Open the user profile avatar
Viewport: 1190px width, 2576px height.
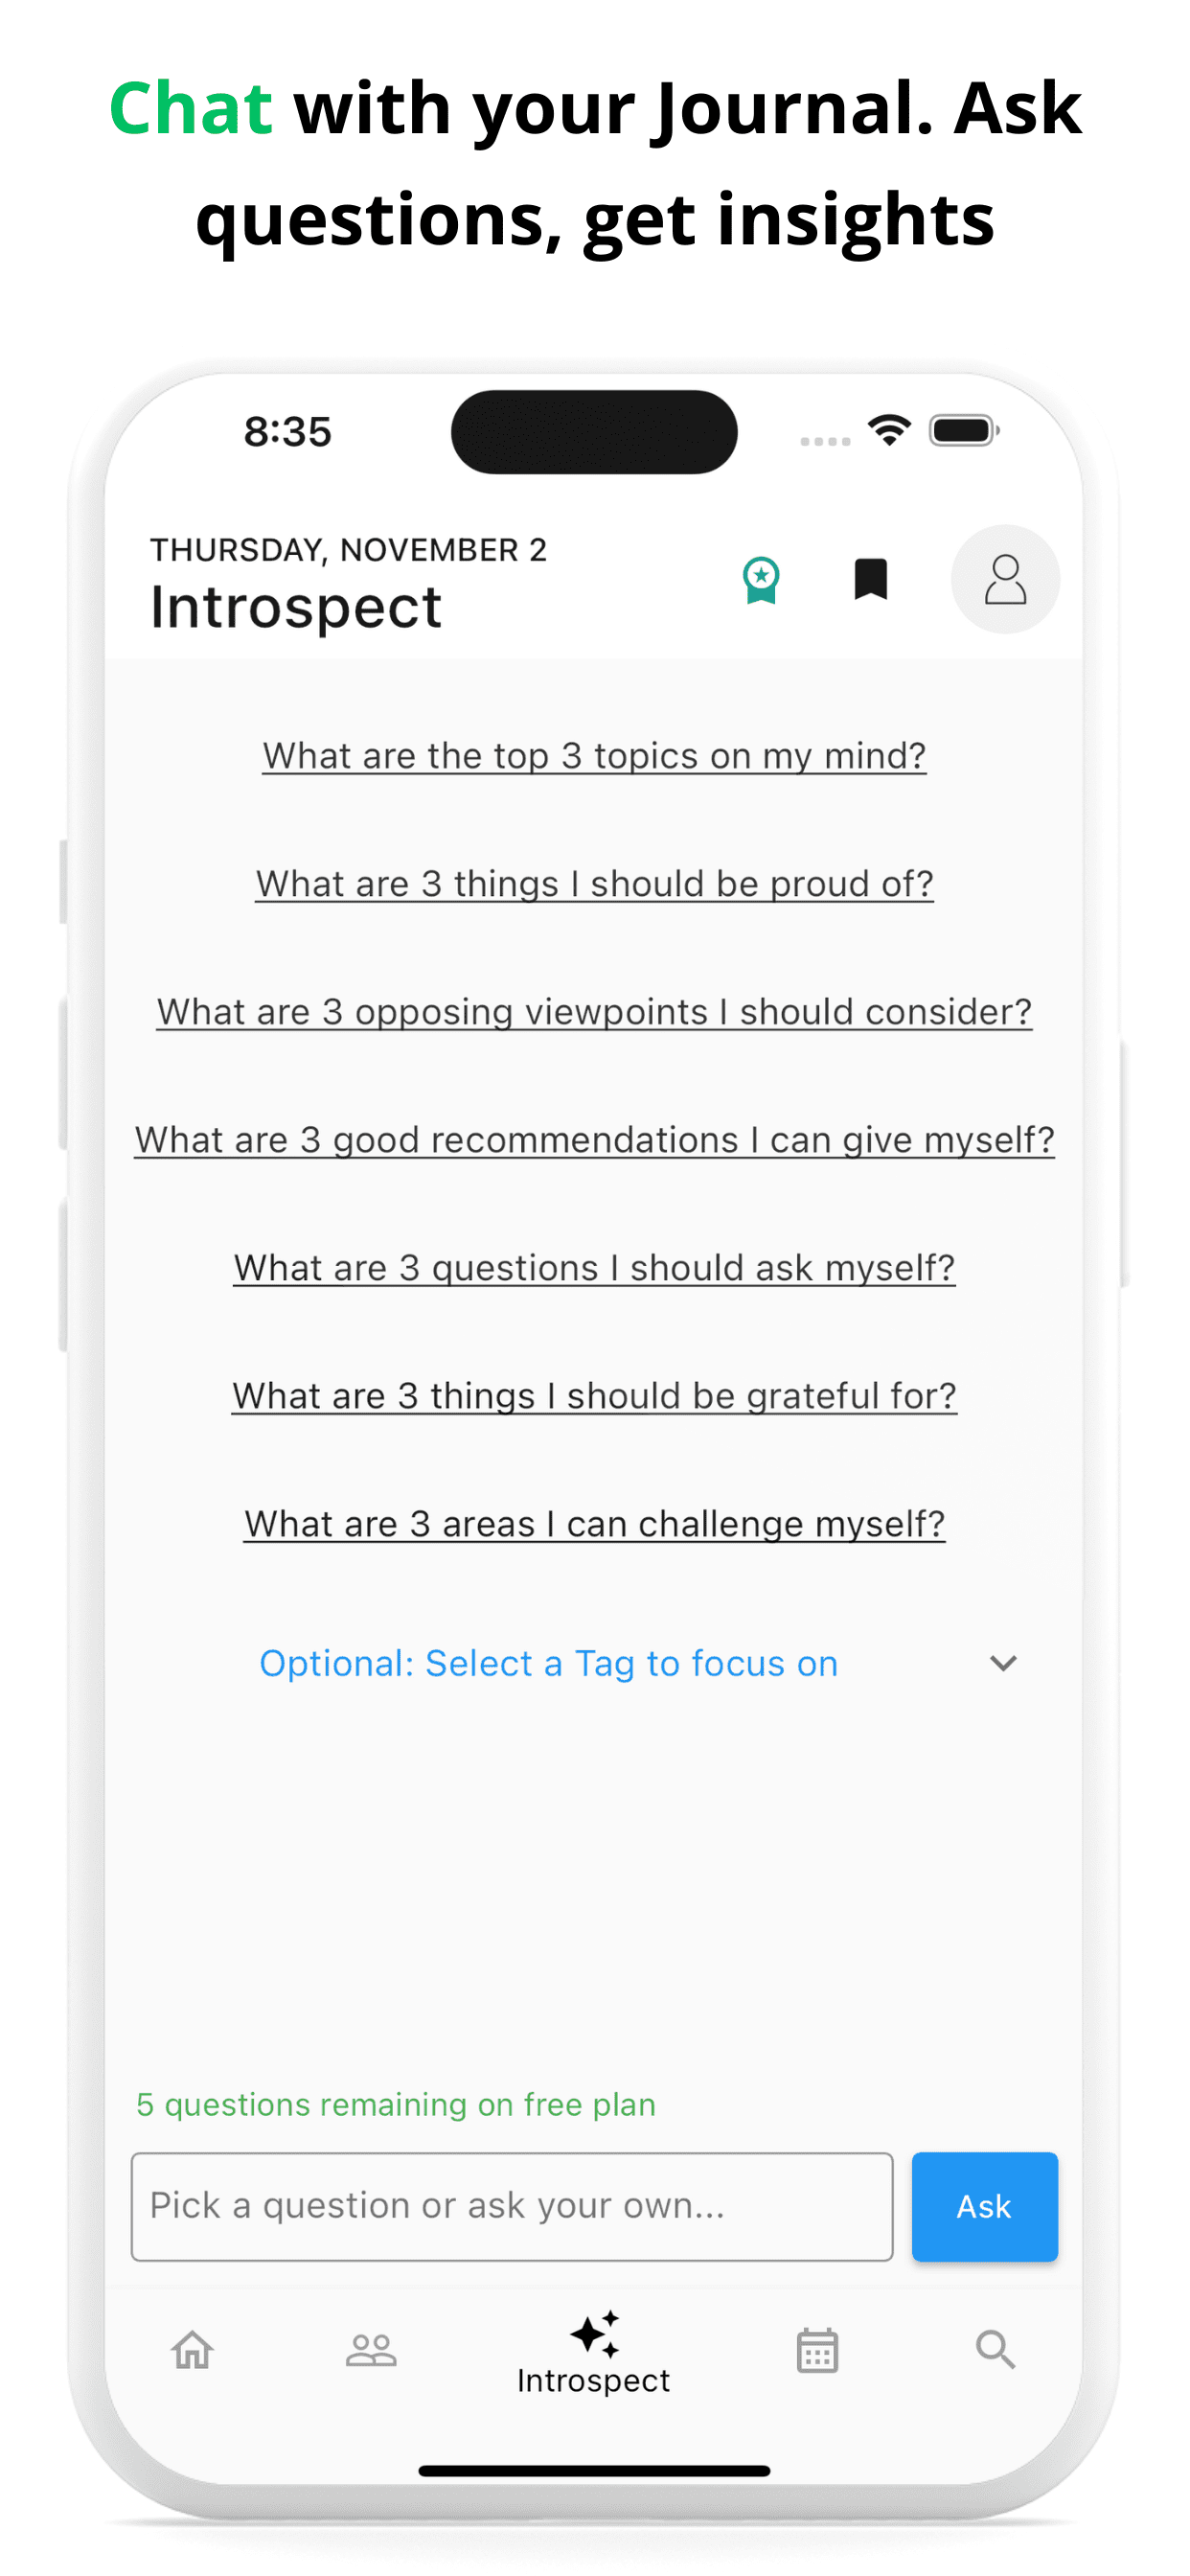tap(1004, 579)
